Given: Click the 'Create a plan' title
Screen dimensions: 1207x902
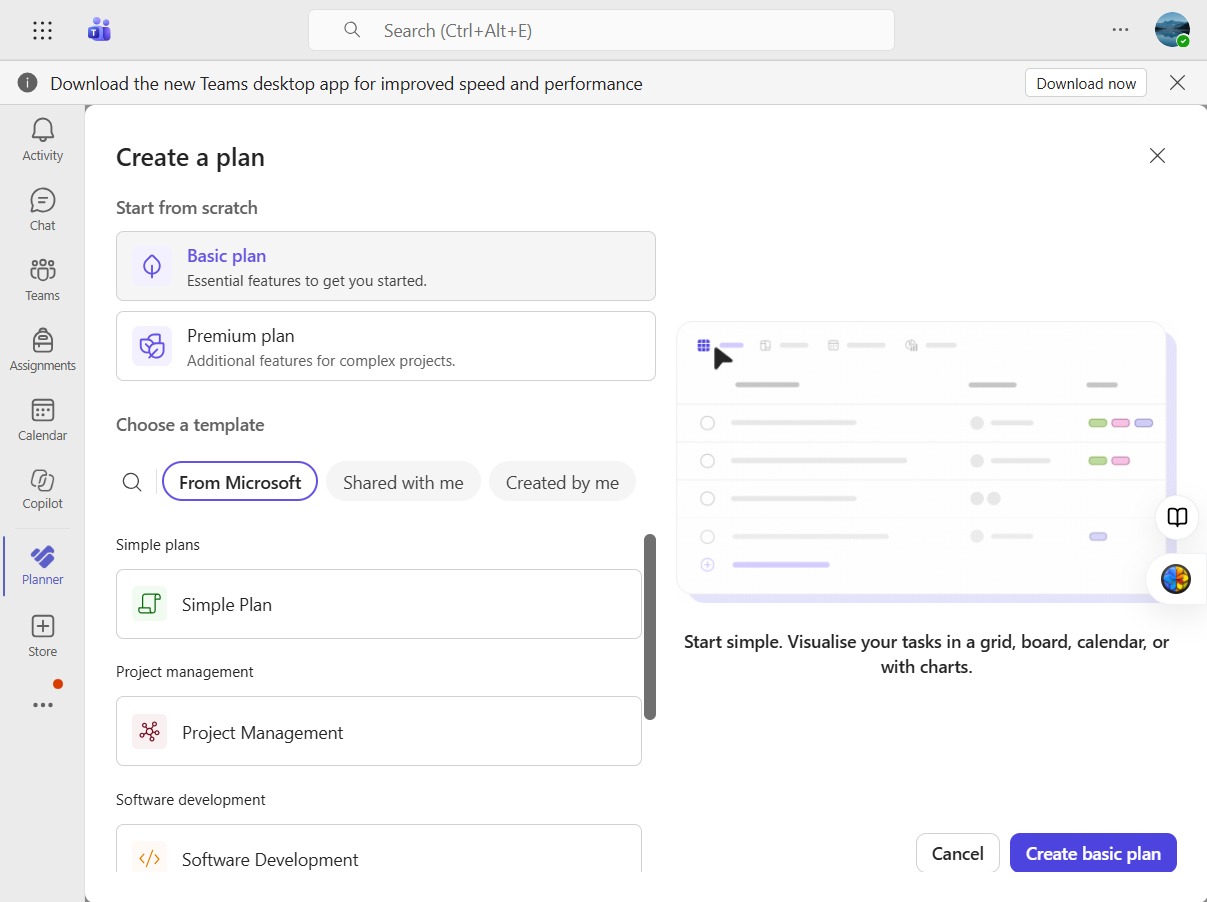Looking at the screenshot, I should coord(190,157).
